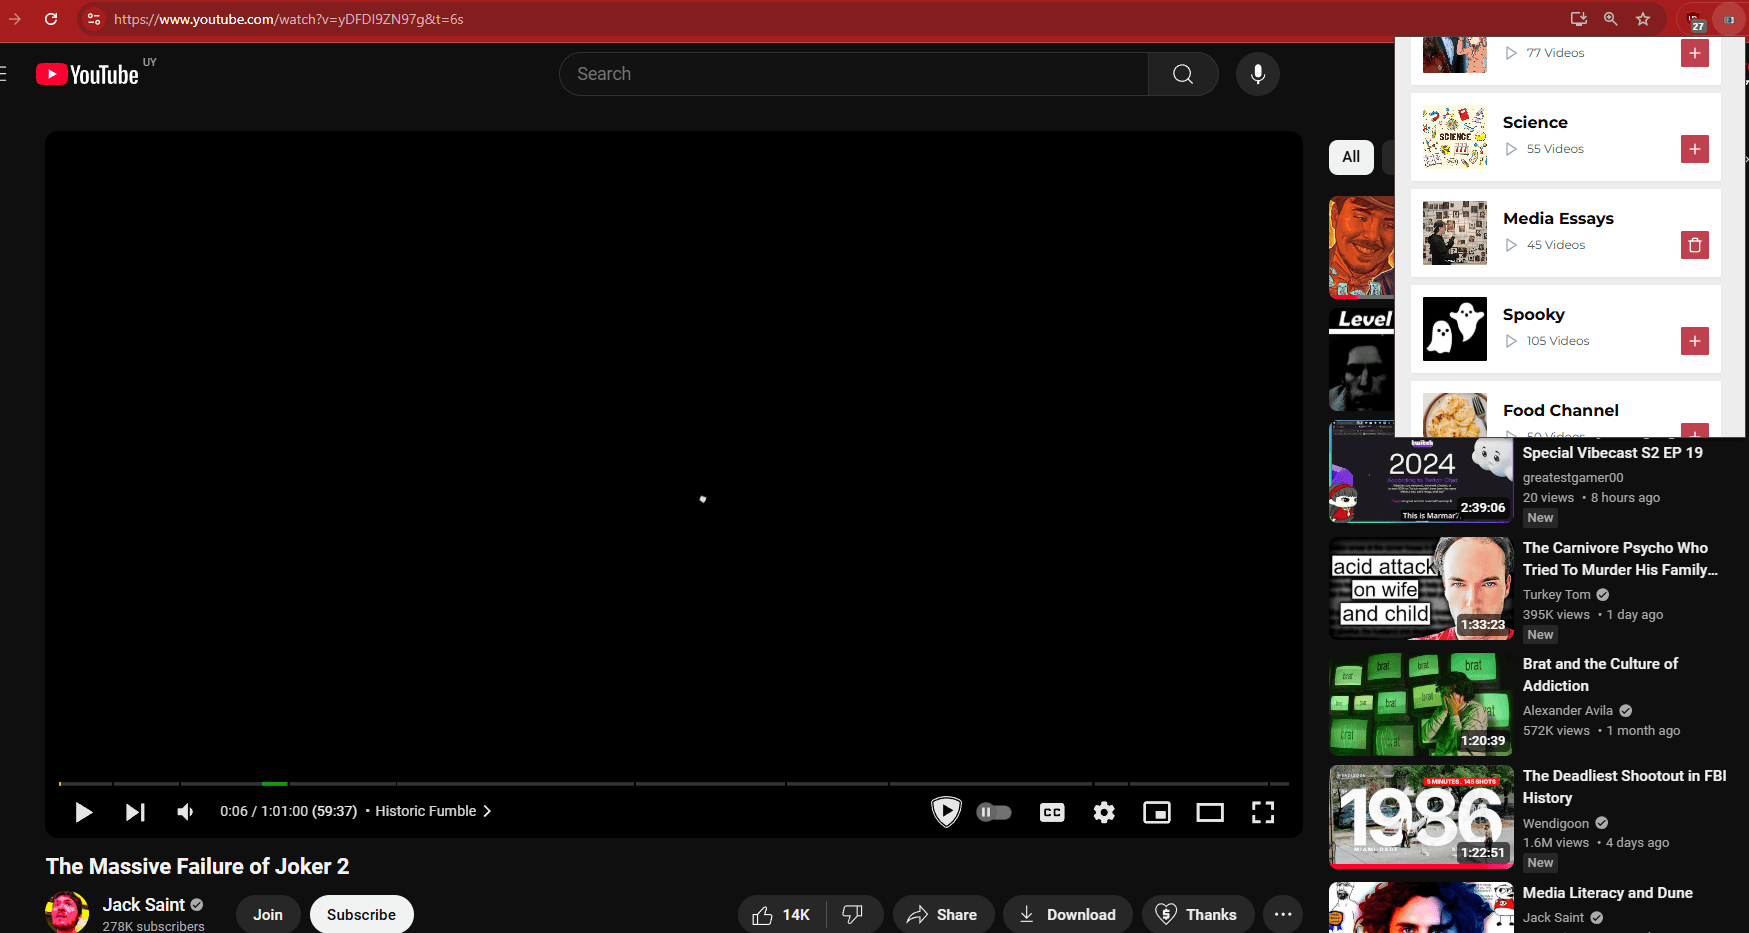Image resolution: width=1749 pixels, height=933 pixels.
Task: Search with voice microphone icon
Action: (x=1257, y=74)
